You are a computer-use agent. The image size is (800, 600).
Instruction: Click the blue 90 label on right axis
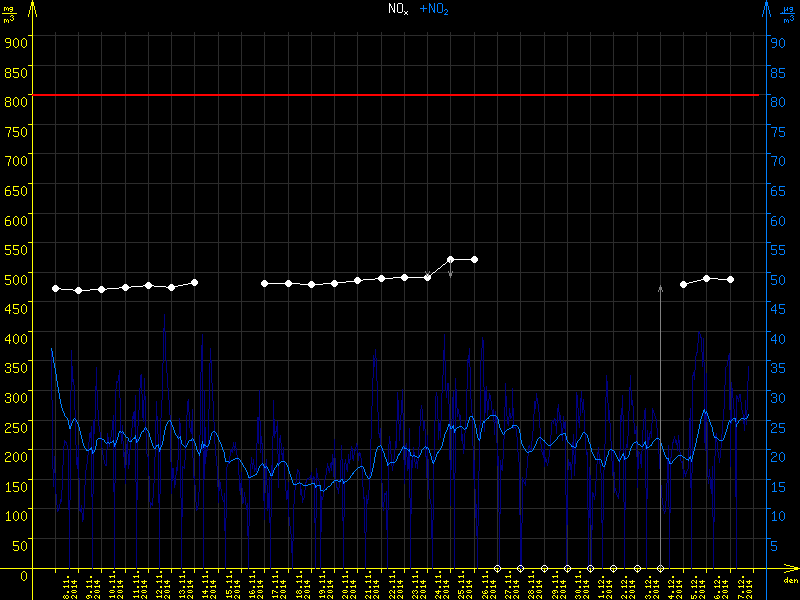pos(774,41)
